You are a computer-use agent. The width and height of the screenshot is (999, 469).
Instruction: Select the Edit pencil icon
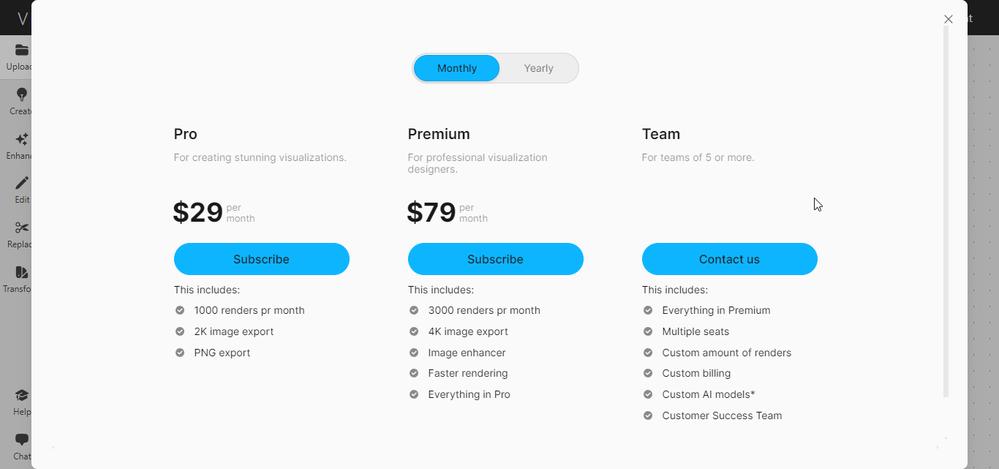[21, 184]
